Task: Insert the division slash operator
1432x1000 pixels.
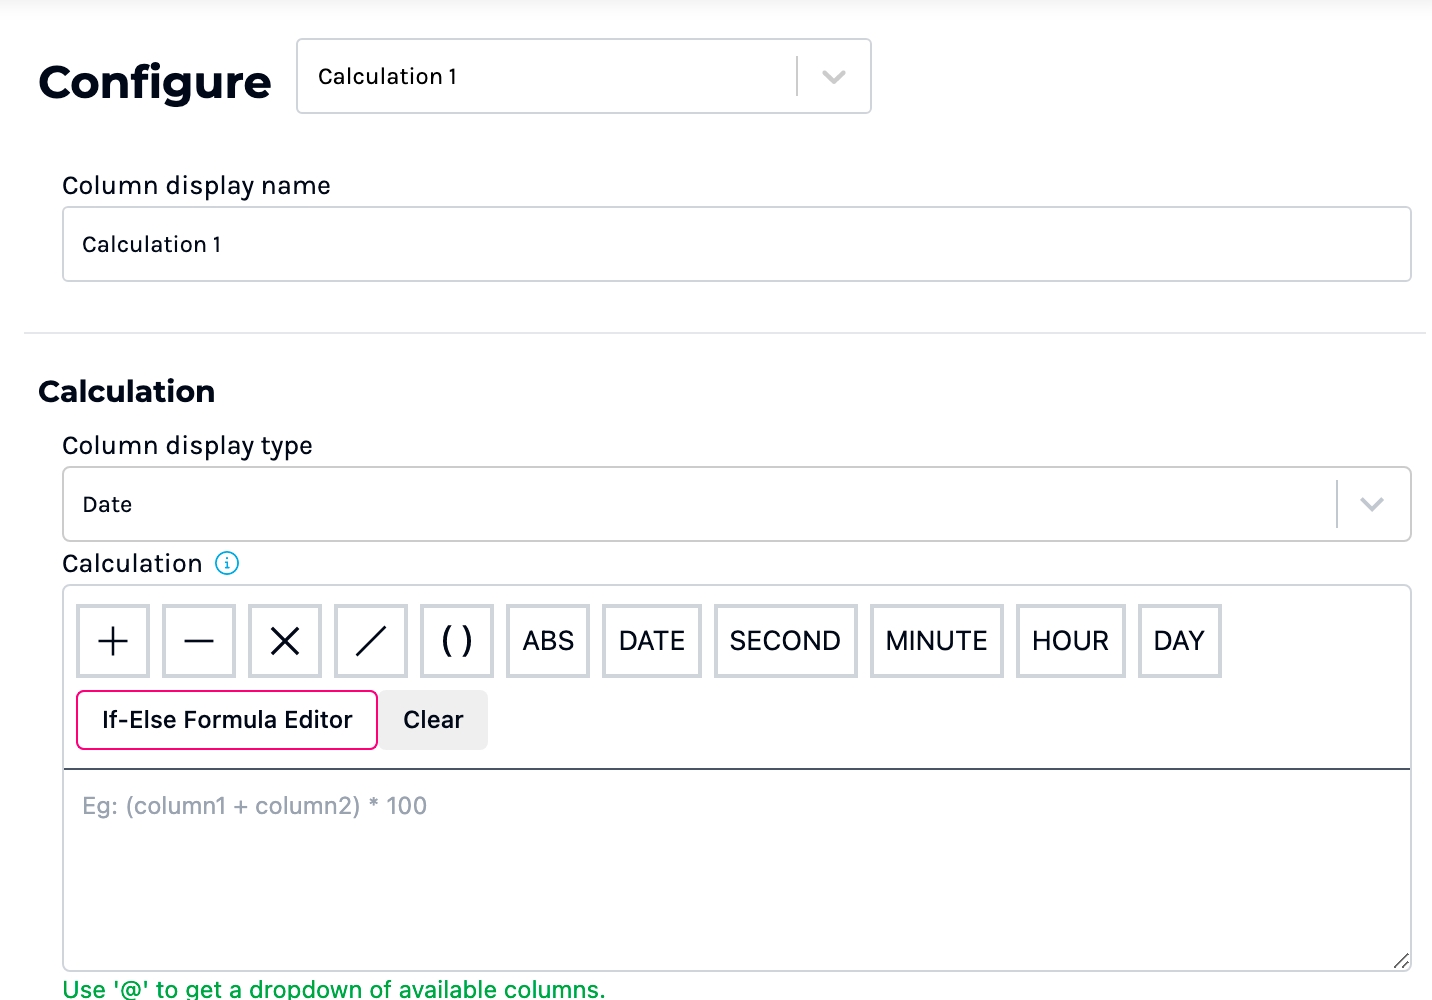Action: (371, 641)
